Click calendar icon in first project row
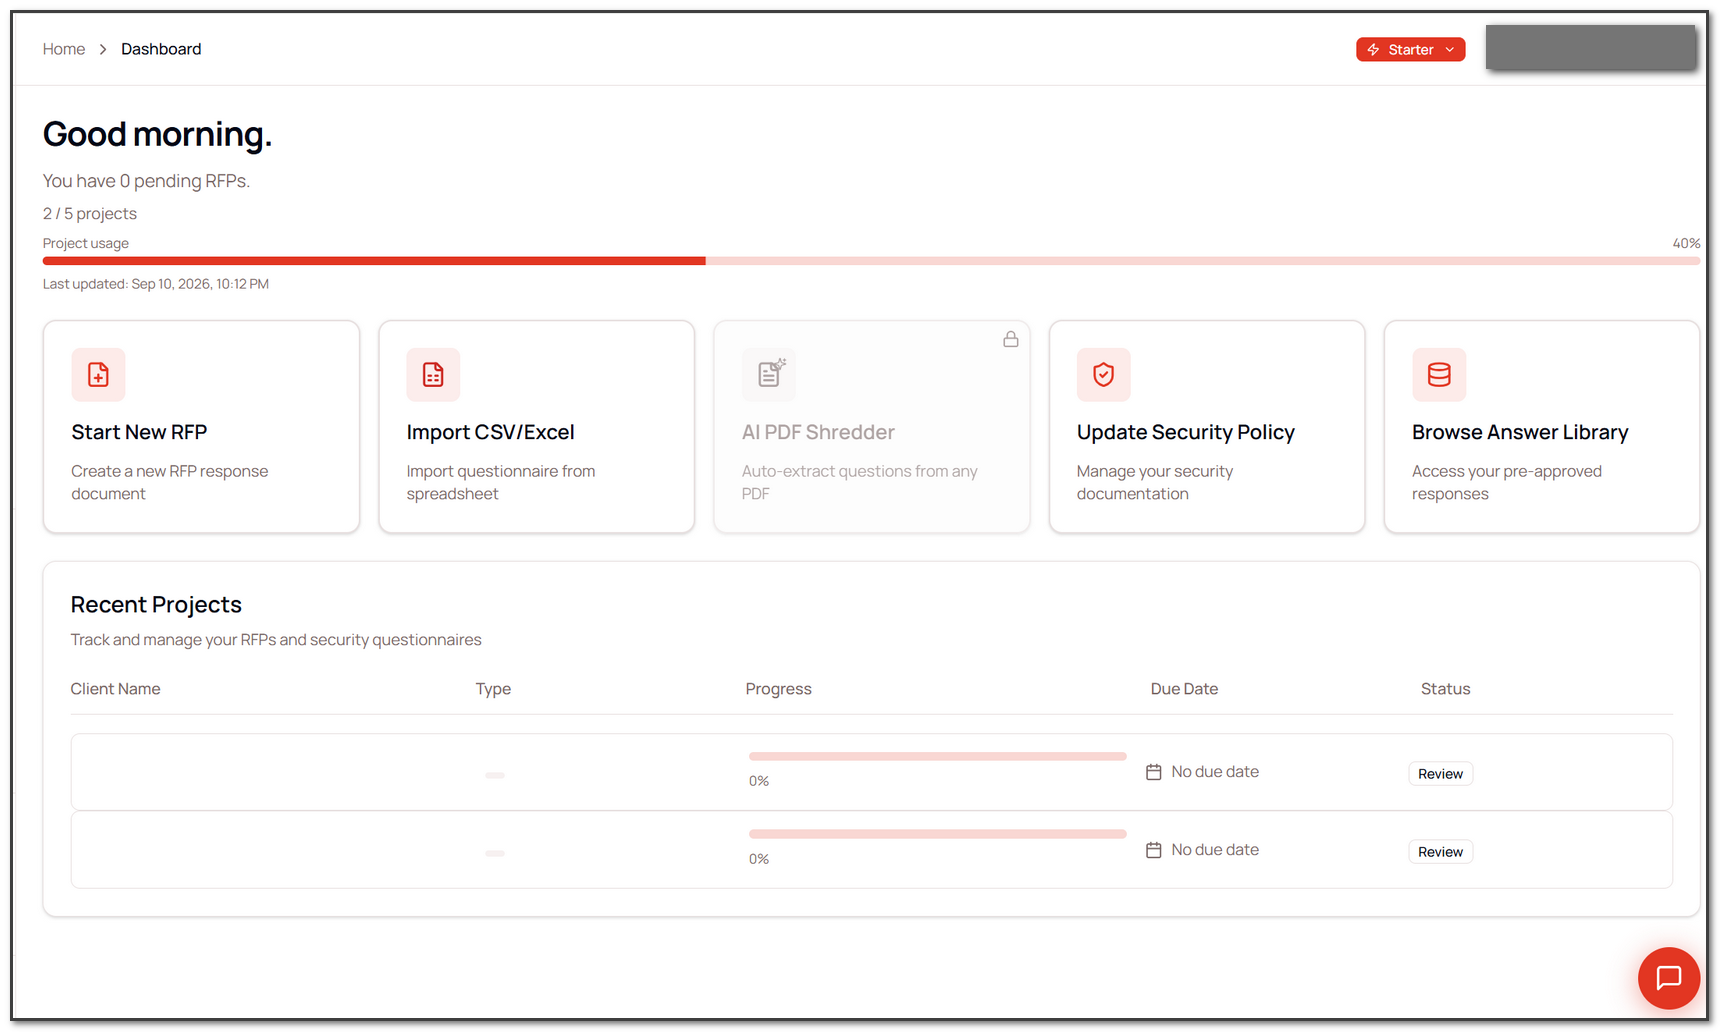This screenshot has width=1720, height=1032. 1153,772
